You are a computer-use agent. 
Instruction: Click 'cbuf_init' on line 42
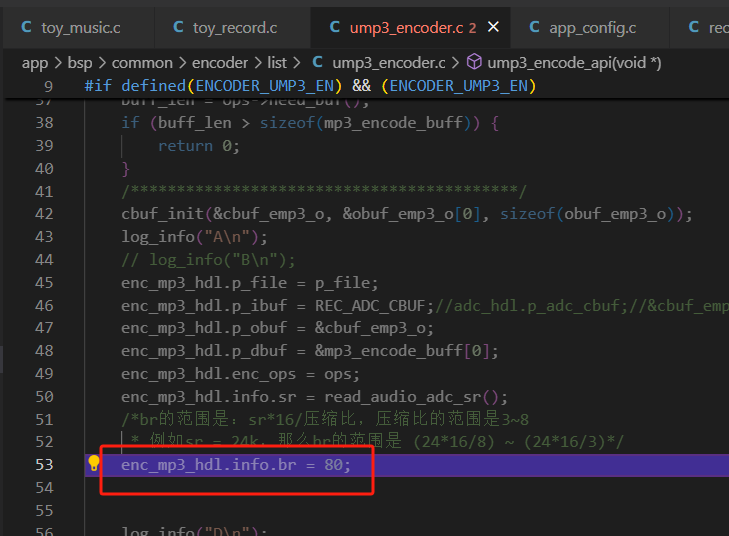pos(162,214)
